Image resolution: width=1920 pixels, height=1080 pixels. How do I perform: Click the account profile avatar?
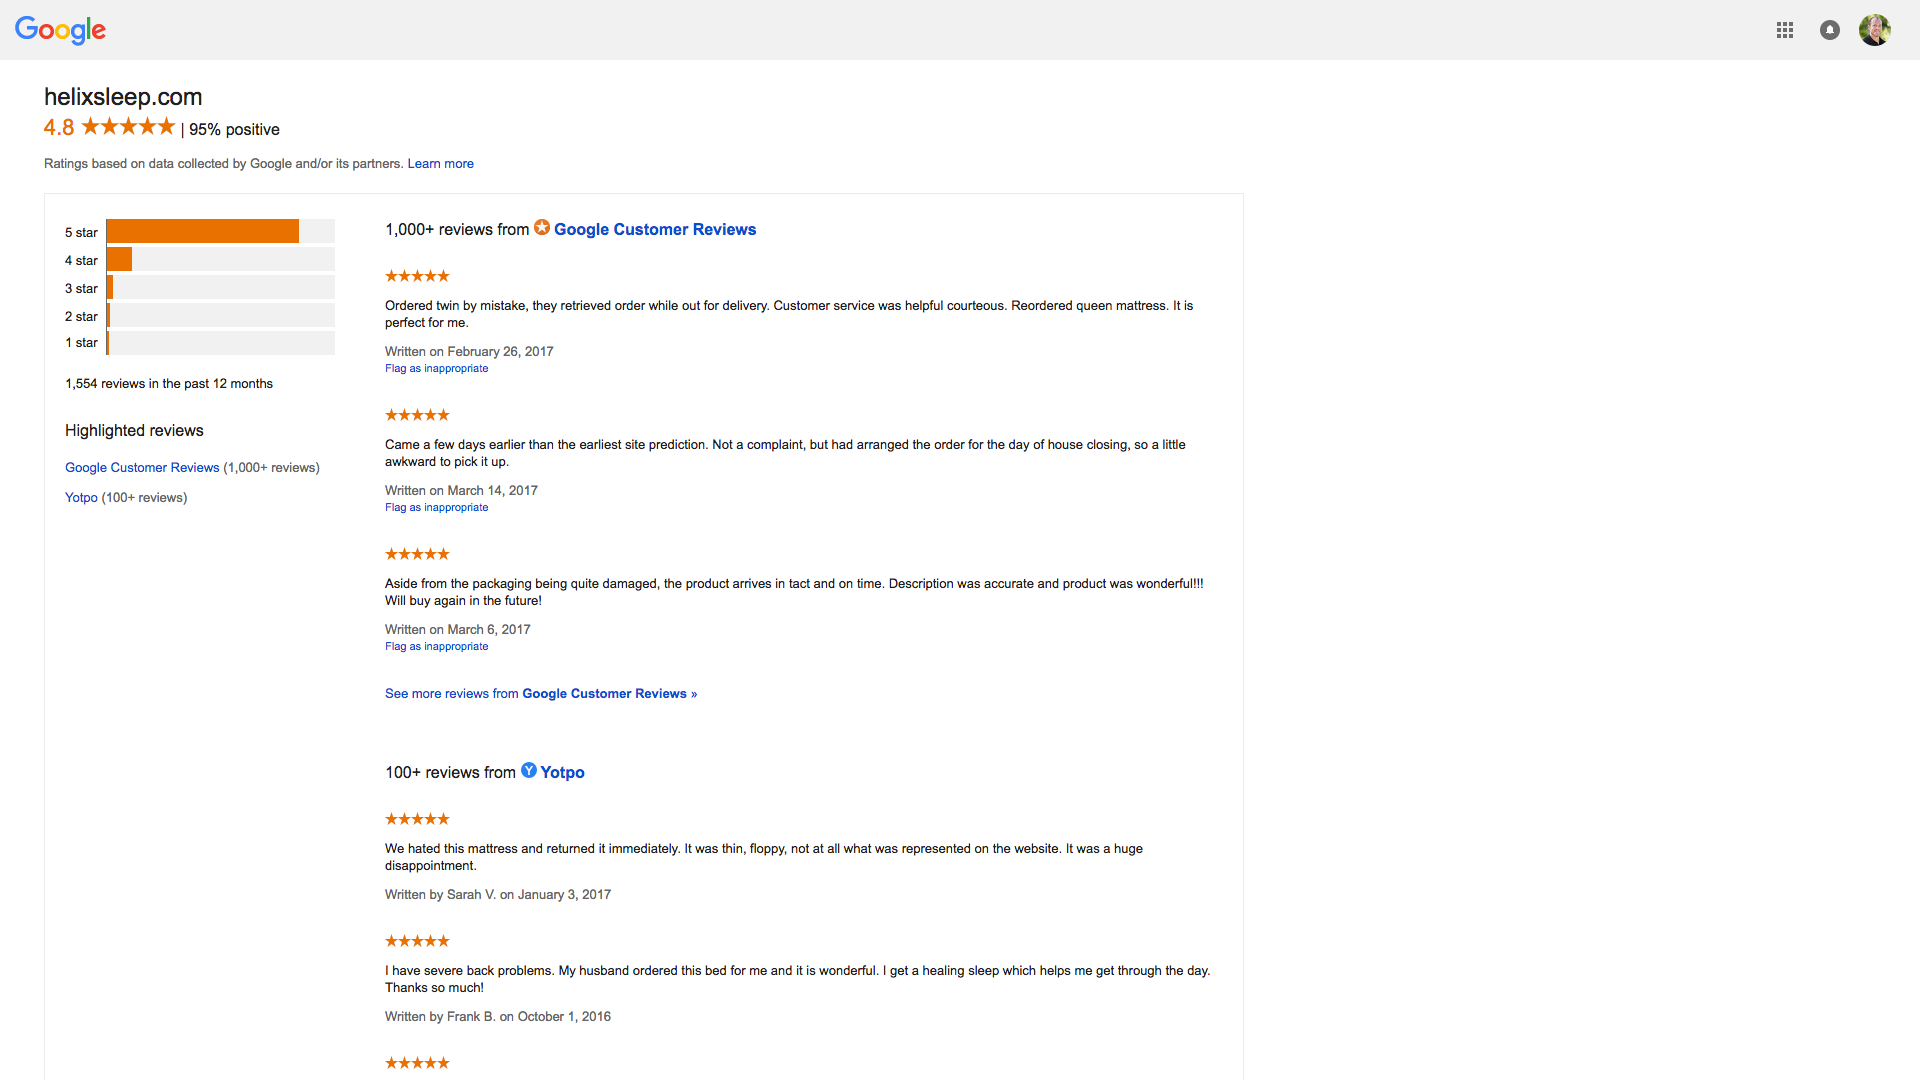coord(1875,30)
